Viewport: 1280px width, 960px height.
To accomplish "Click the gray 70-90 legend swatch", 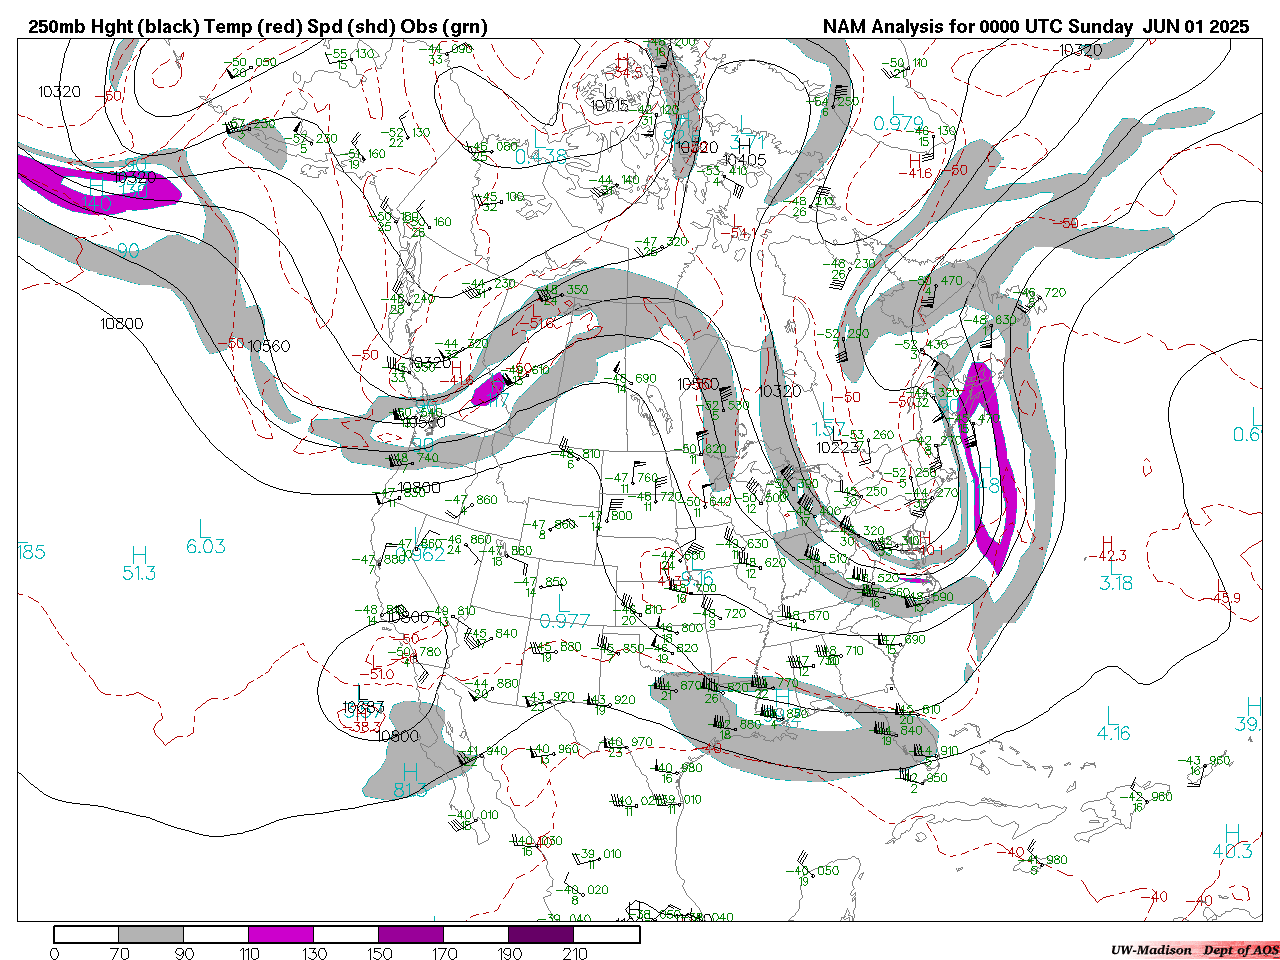I will (x=151, y=935).
